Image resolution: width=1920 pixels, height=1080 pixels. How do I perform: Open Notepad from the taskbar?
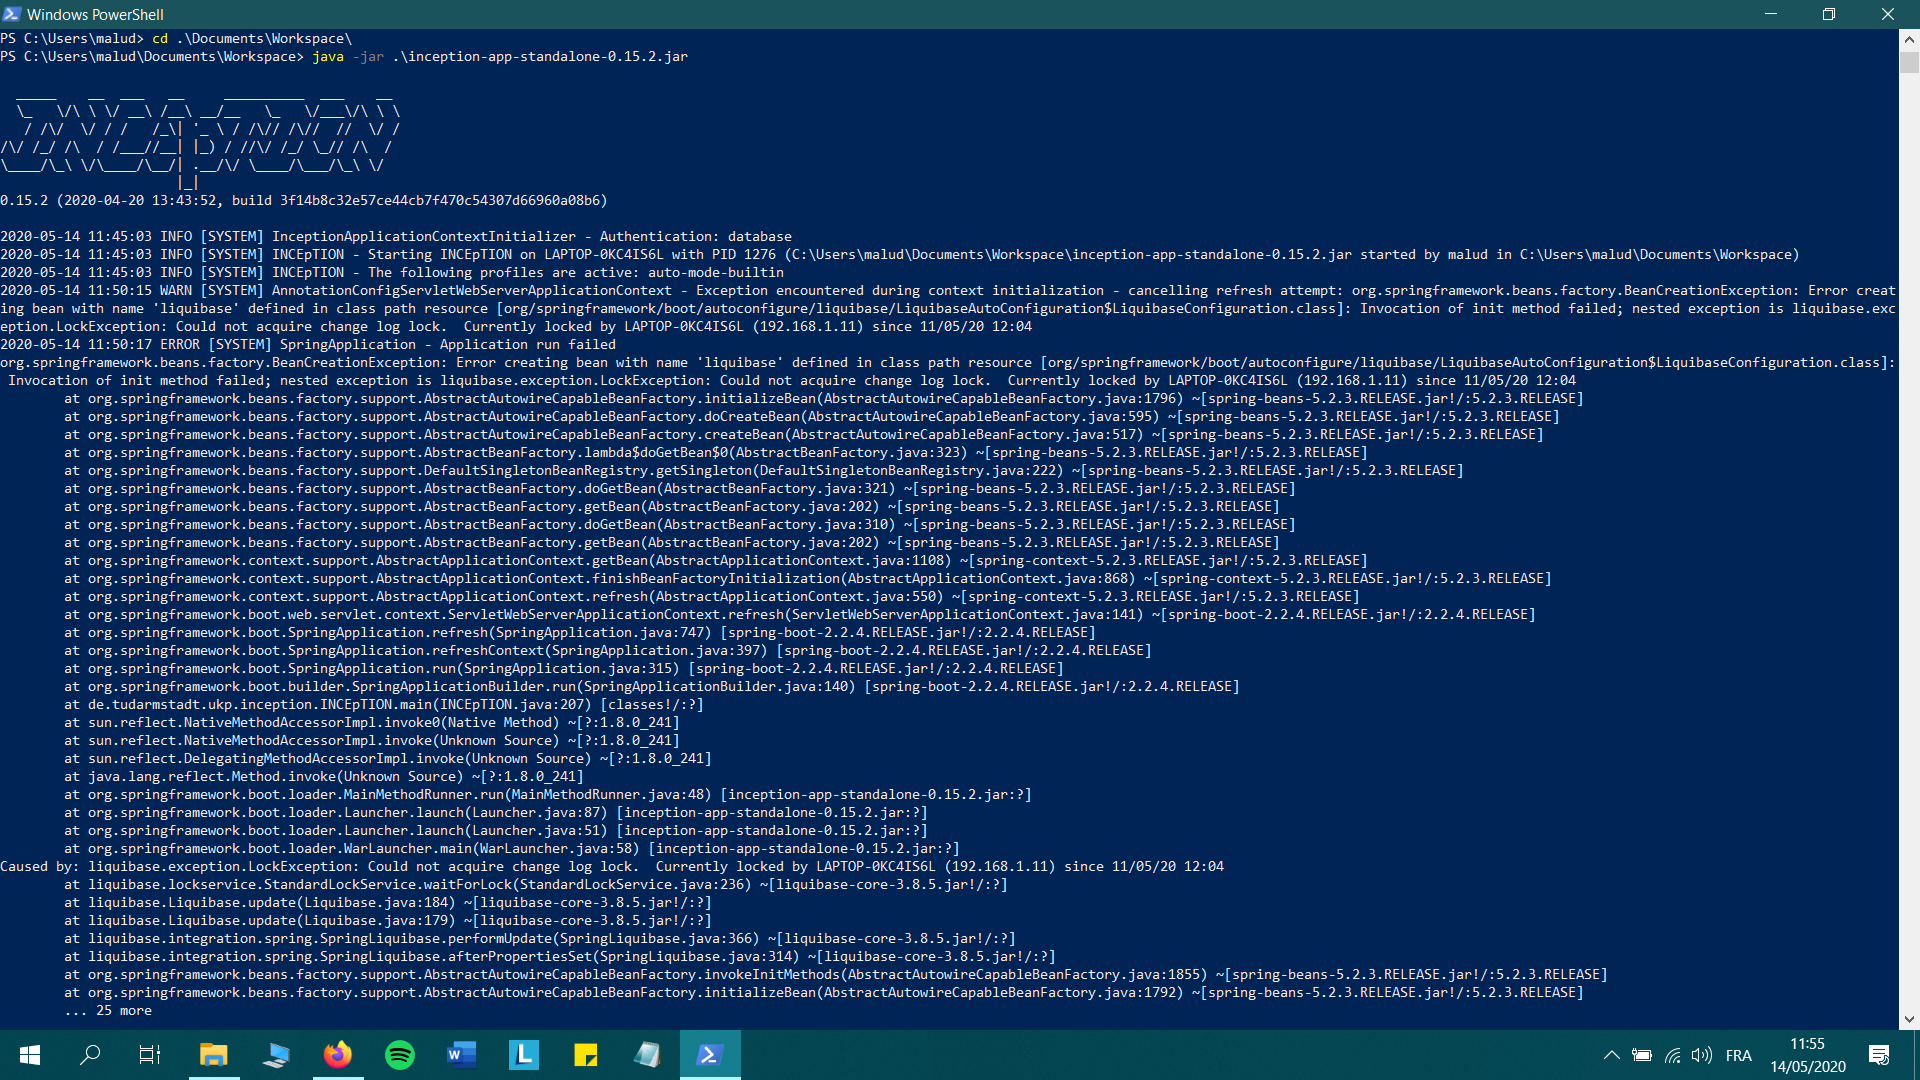[x=647, y=1055]
